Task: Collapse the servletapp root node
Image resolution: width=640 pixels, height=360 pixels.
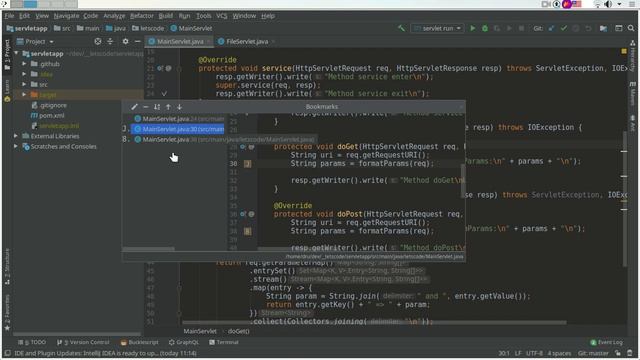Action: pyautogui.click(x=16, y=53)
